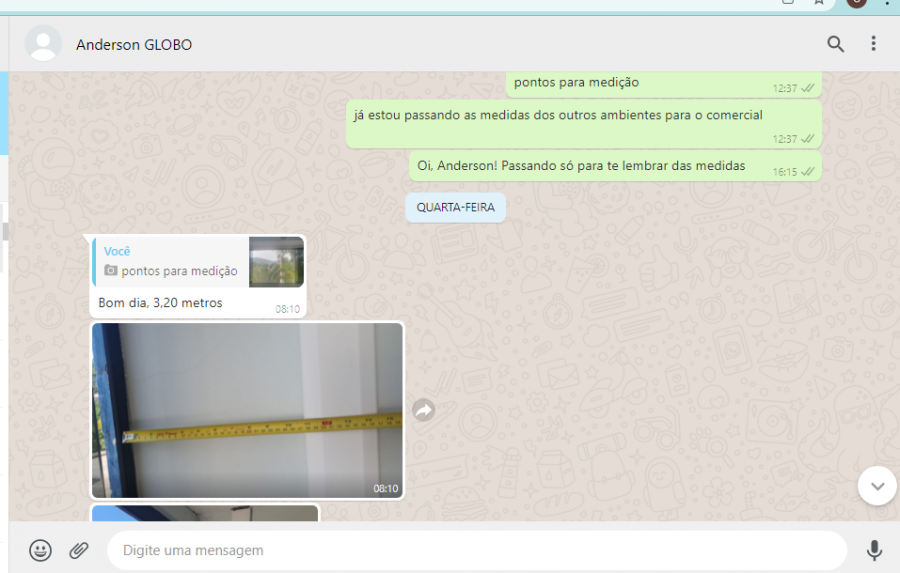Click the quoted 'Você' reply preview
Screen dimensions: 900x573
coord(198,262)
